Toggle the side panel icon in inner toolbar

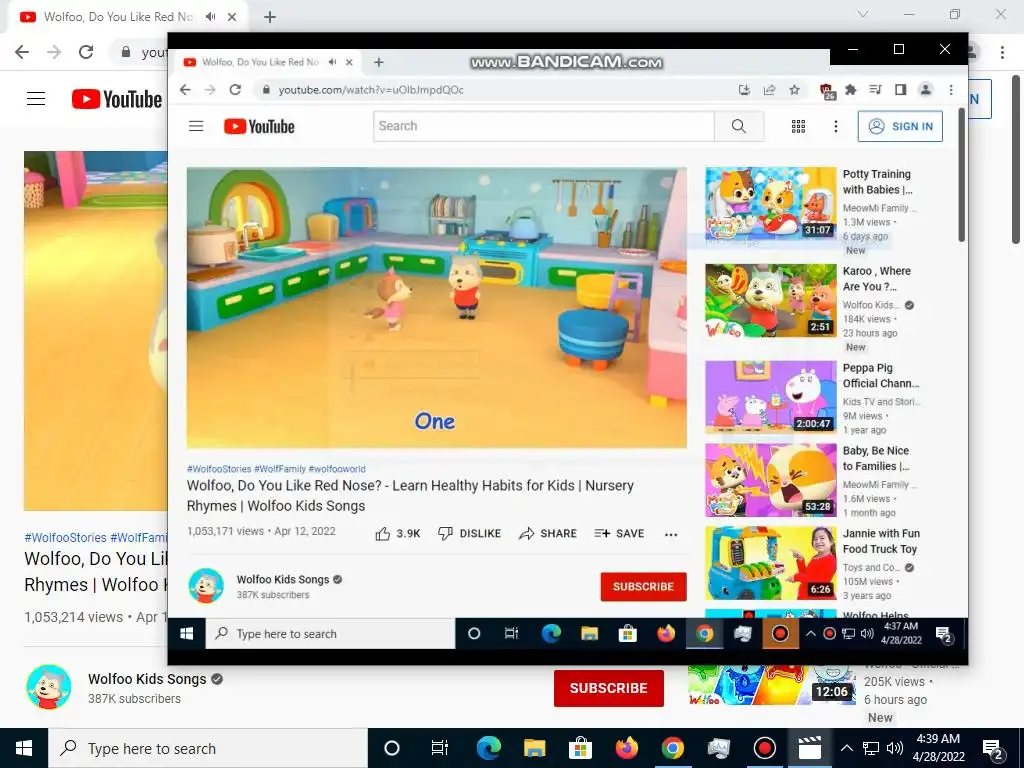click(x=901, y=90)
